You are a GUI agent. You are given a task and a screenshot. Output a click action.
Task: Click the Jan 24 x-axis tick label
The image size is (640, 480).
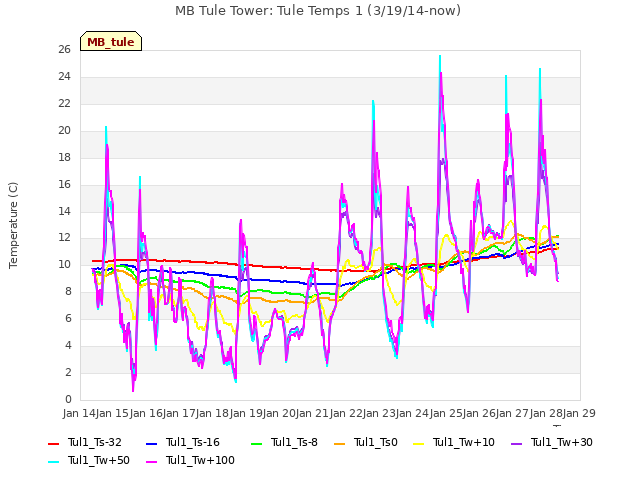[413, 413]
